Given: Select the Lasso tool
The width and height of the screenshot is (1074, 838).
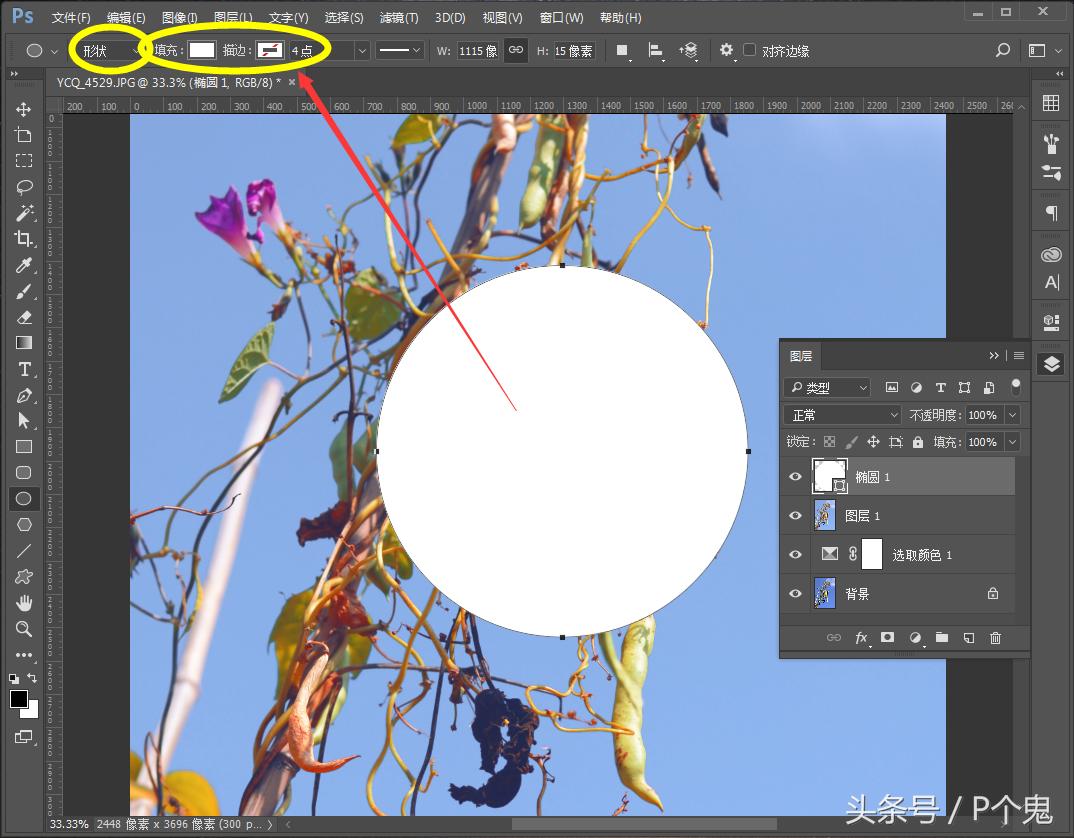Looking at the screenshot, I should coord(24,187).
